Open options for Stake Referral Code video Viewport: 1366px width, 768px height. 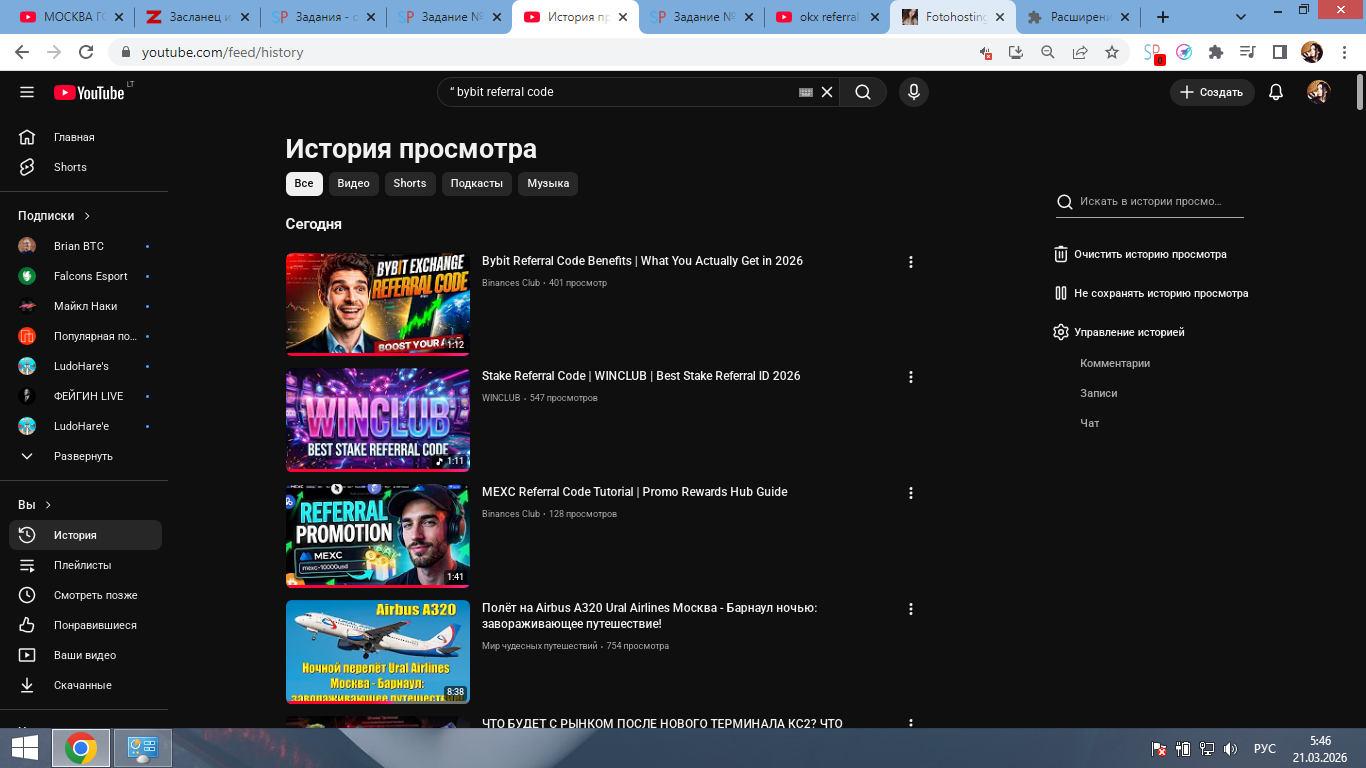coord(910,377)
